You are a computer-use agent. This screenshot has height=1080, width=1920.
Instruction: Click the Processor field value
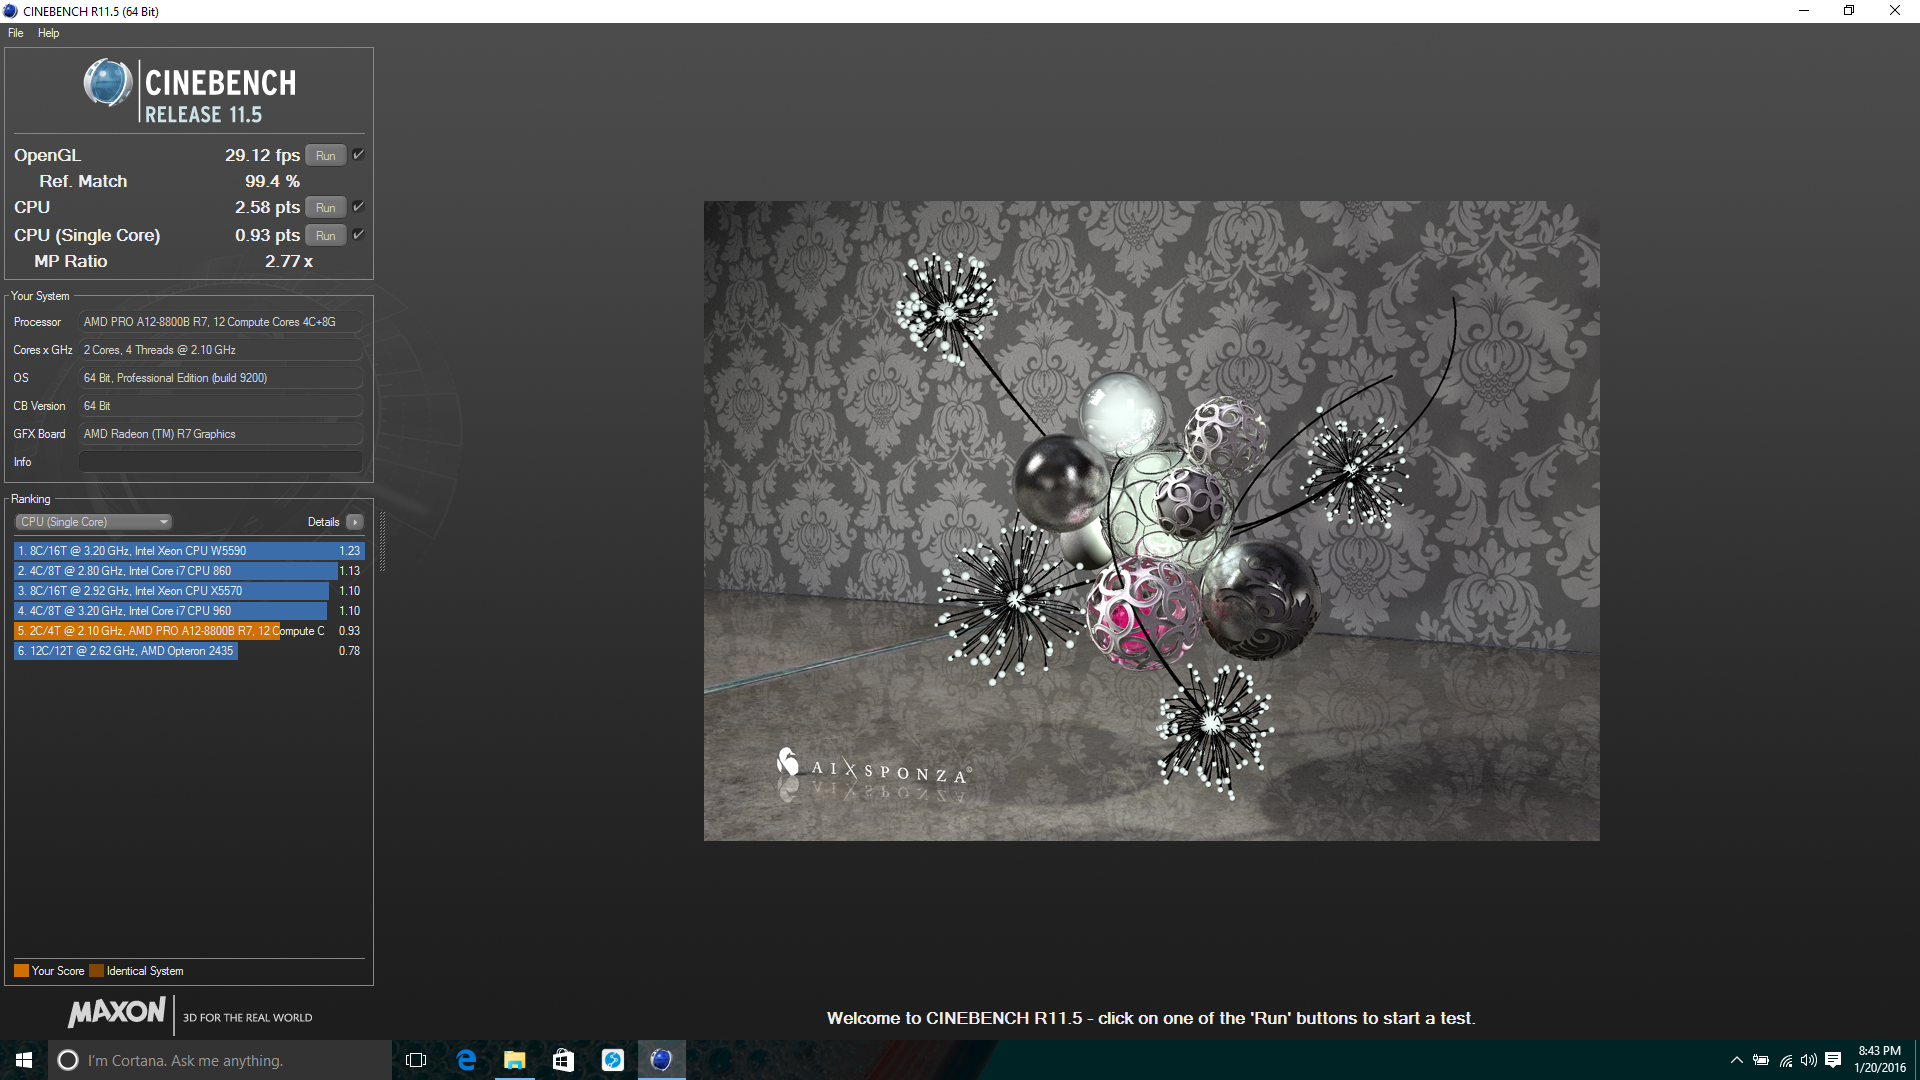[x=220, y=322]
